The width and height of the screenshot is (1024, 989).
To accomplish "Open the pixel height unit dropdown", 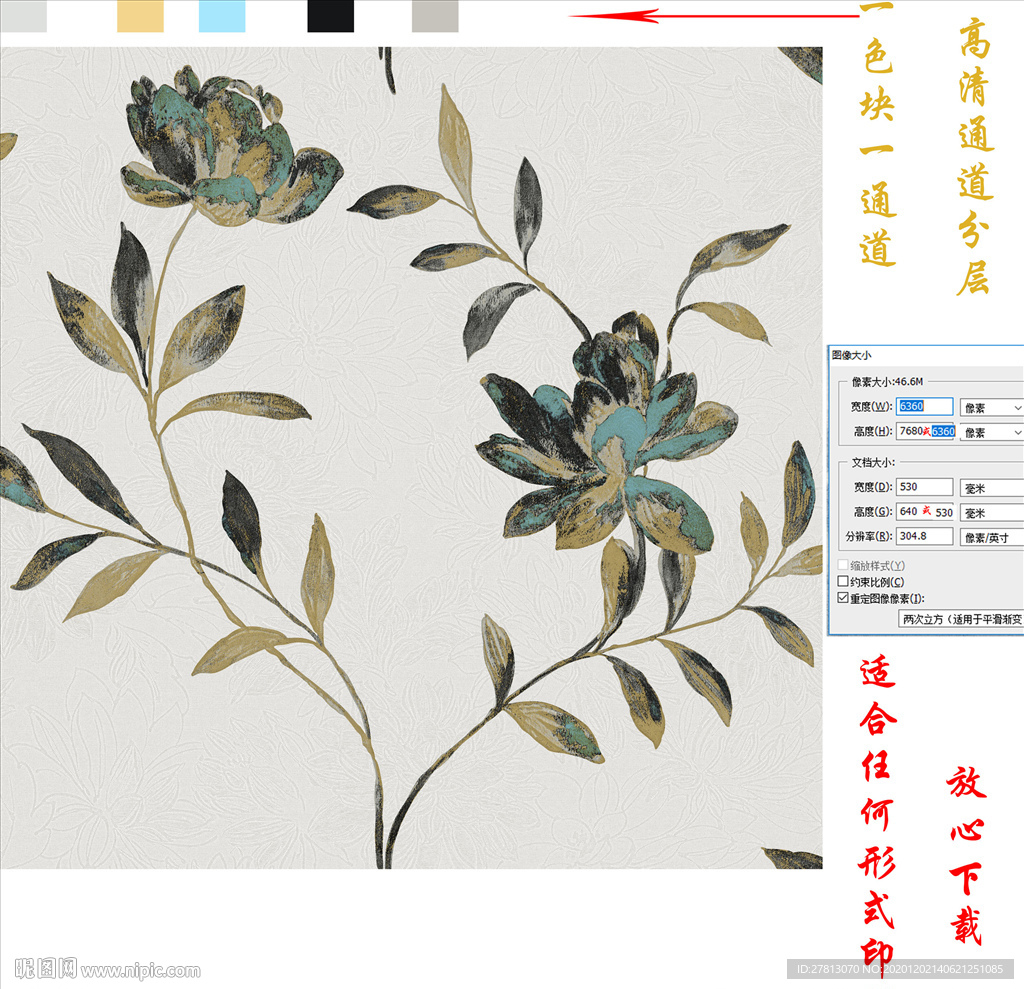I will tap(991, 432).
